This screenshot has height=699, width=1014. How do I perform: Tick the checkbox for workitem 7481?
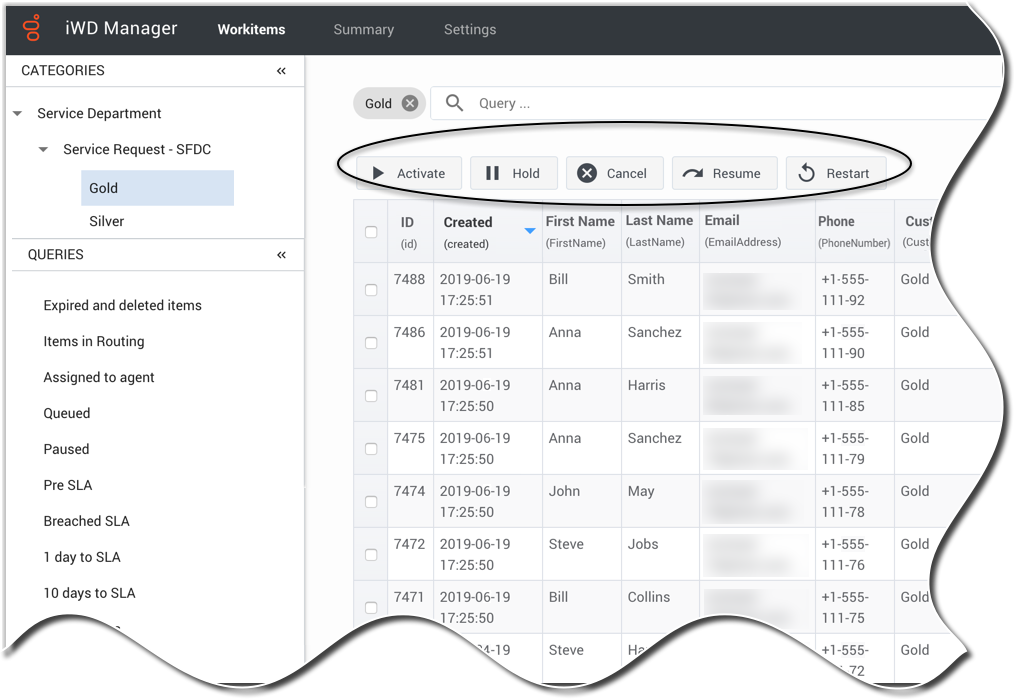[371, 396]
